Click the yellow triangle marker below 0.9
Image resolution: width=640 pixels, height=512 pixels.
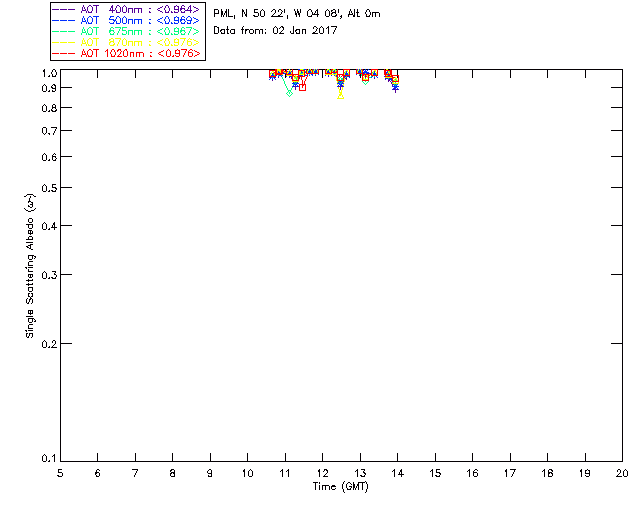340,96
